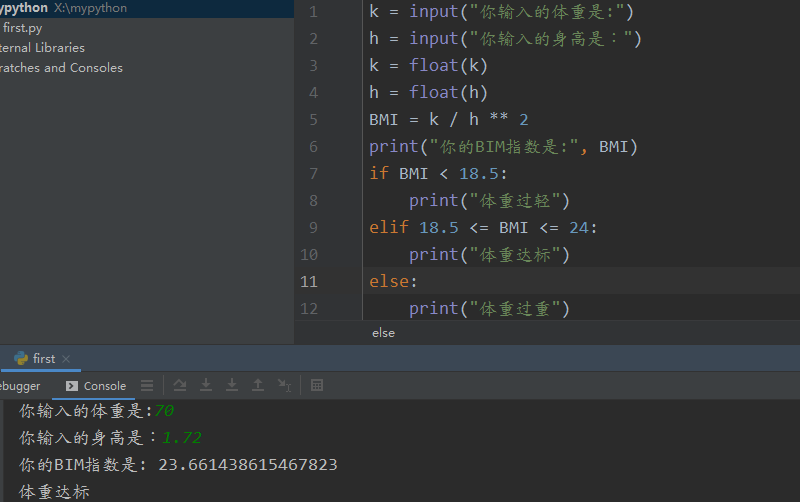Select Scratches and Consoles tree node
This screenshot has height=502, width=800.
61,68
